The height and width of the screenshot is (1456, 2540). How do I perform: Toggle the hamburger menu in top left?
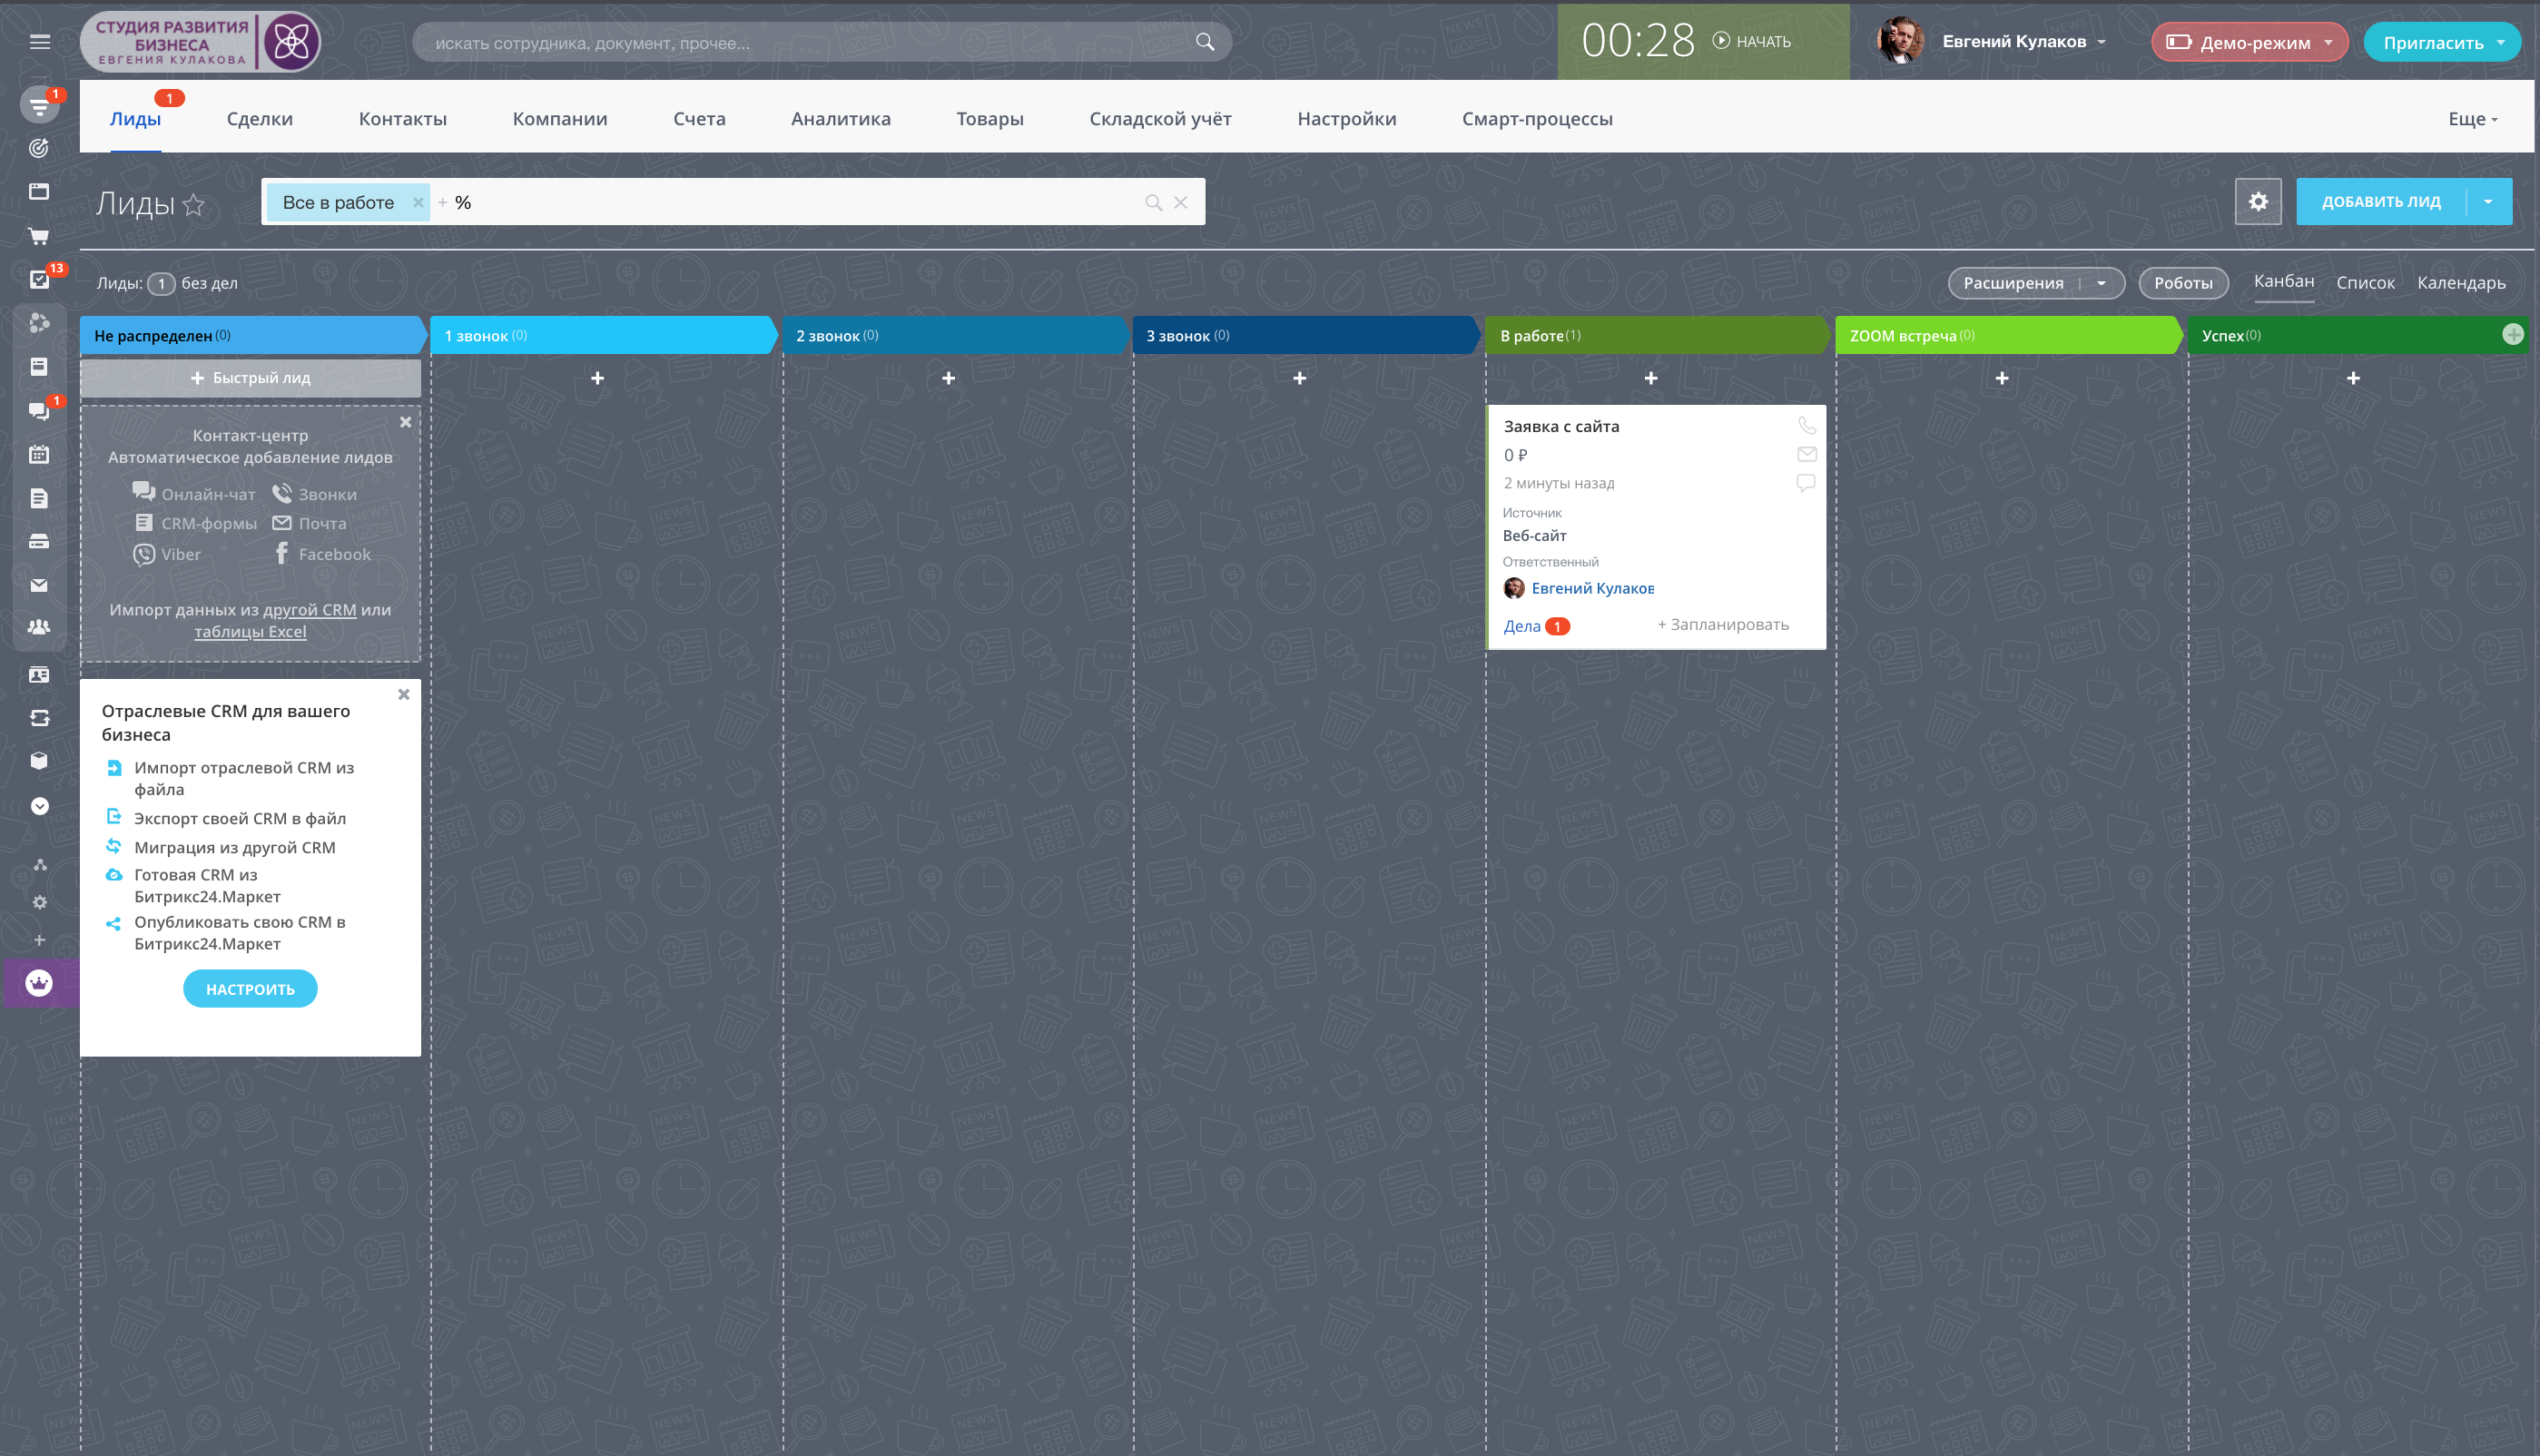pos(39,42)
